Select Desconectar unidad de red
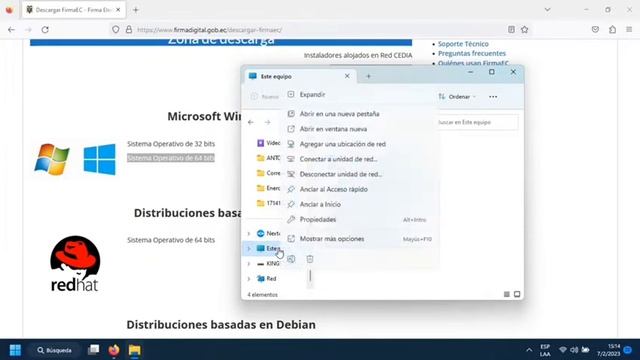This screenshot has width=640, height=360. 341,174
